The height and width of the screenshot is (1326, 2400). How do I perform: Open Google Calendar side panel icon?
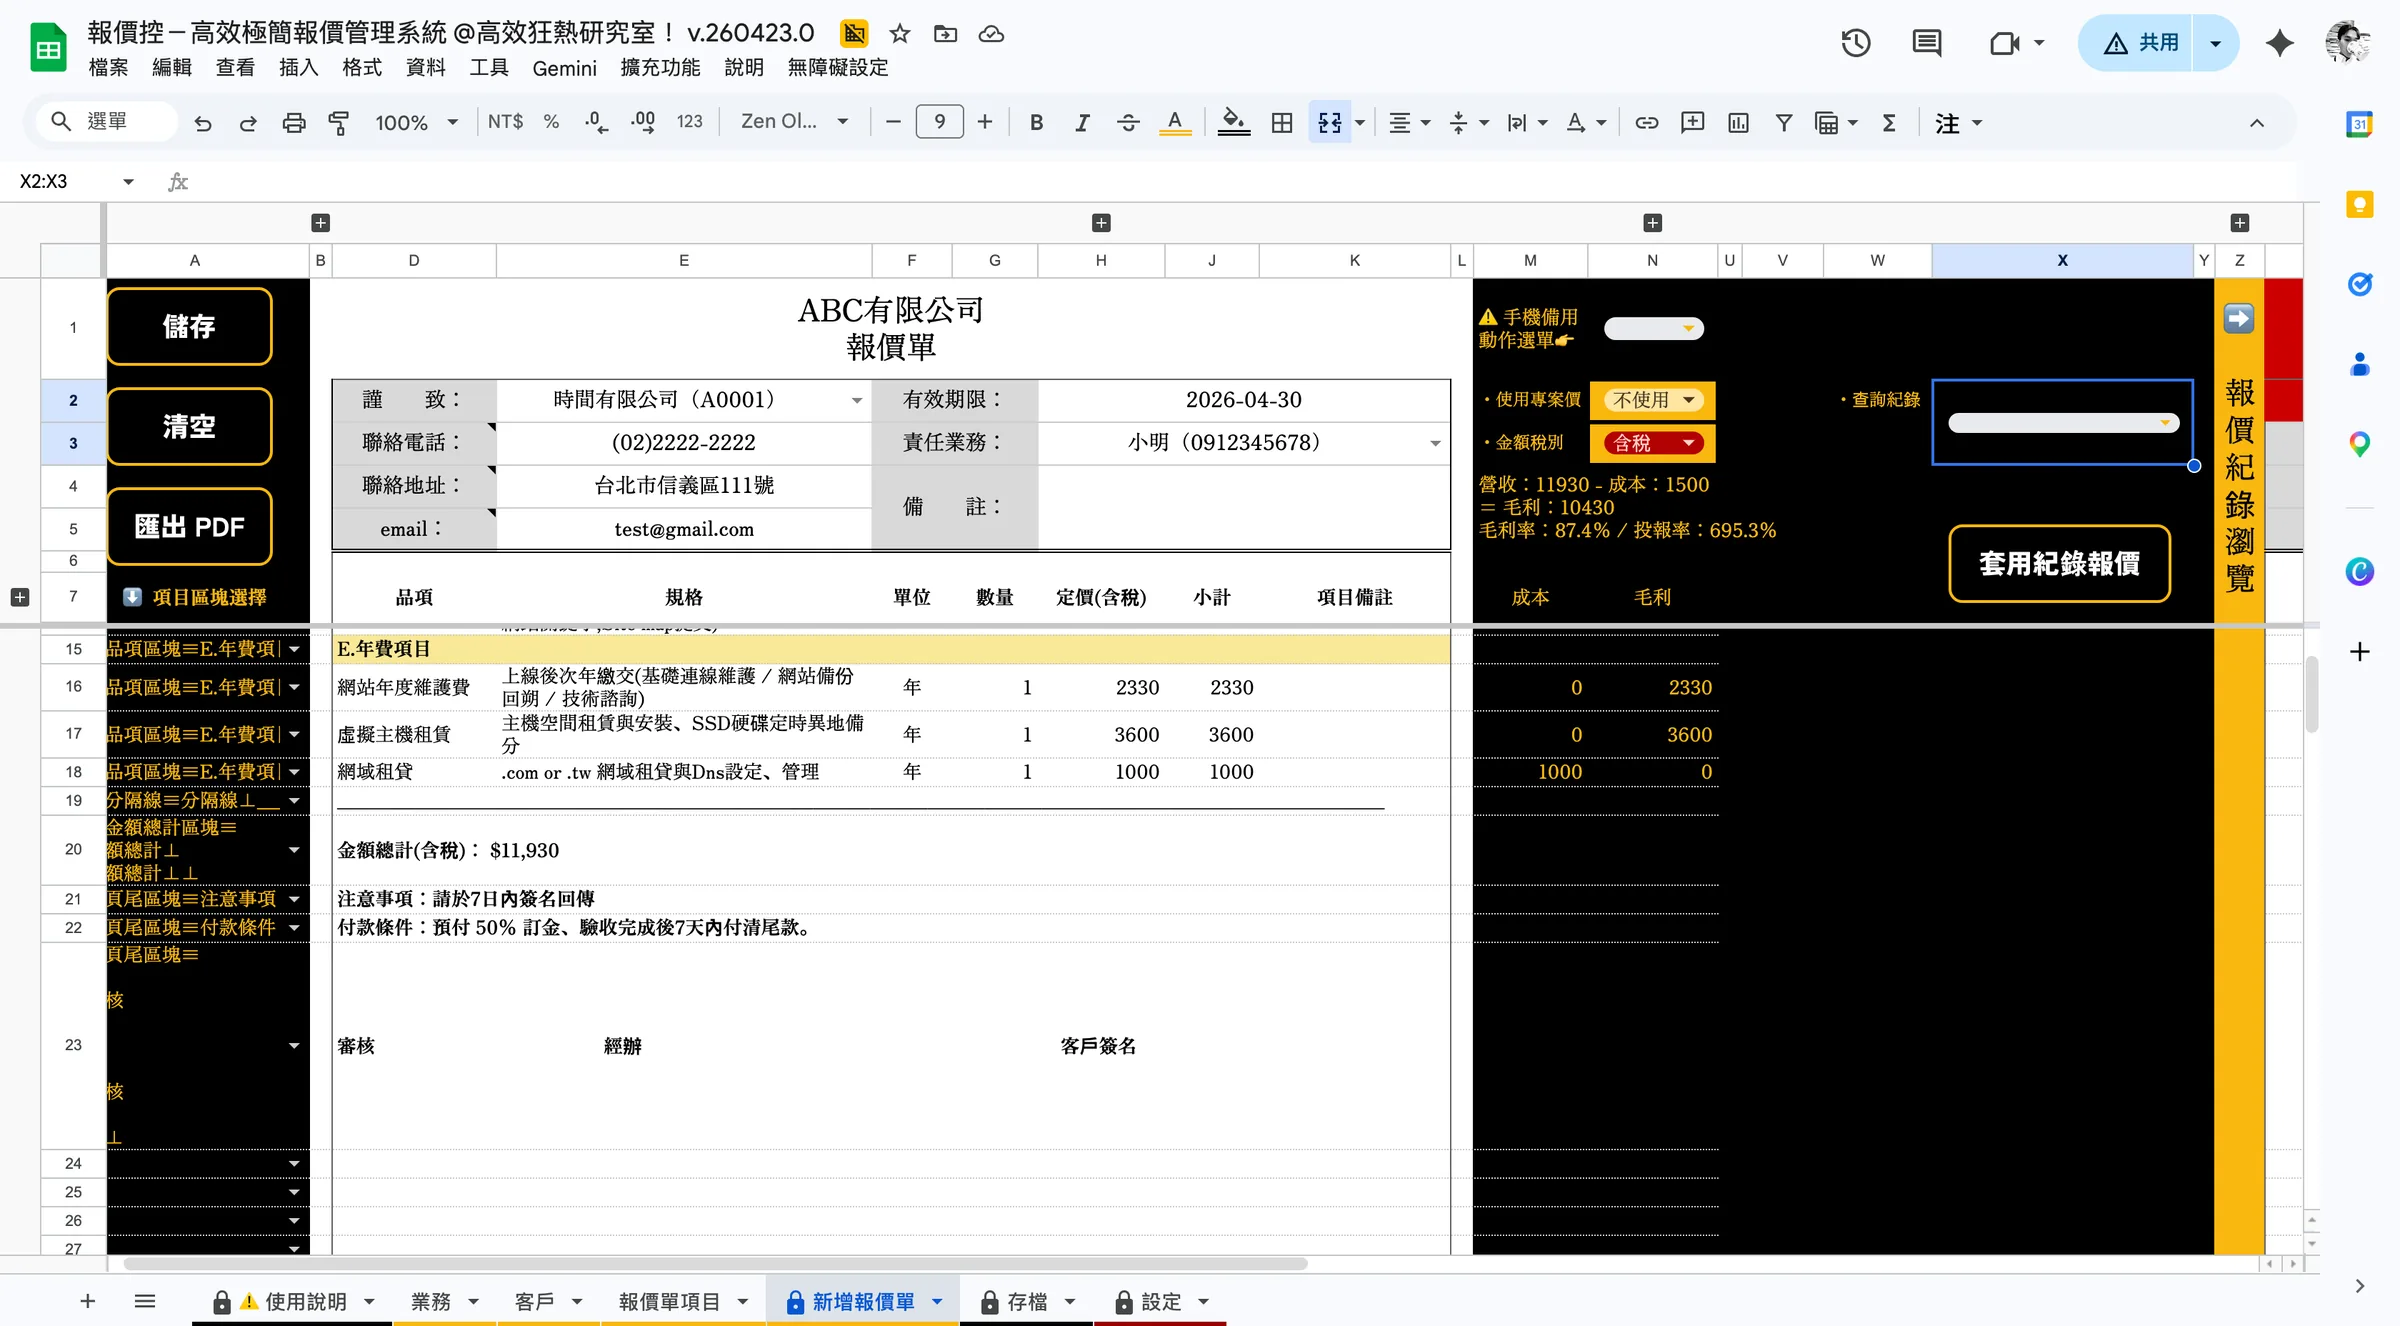coord(2359,125)
